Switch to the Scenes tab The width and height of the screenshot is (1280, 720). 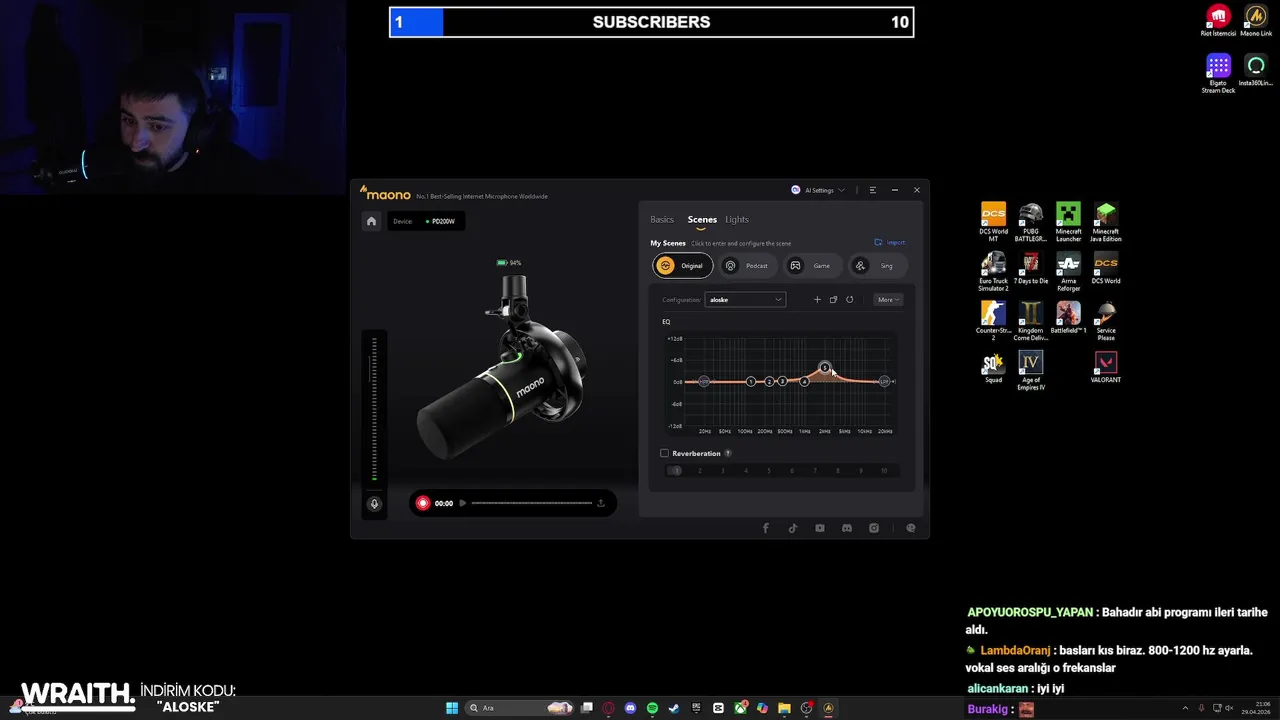(x=702, y=220)
